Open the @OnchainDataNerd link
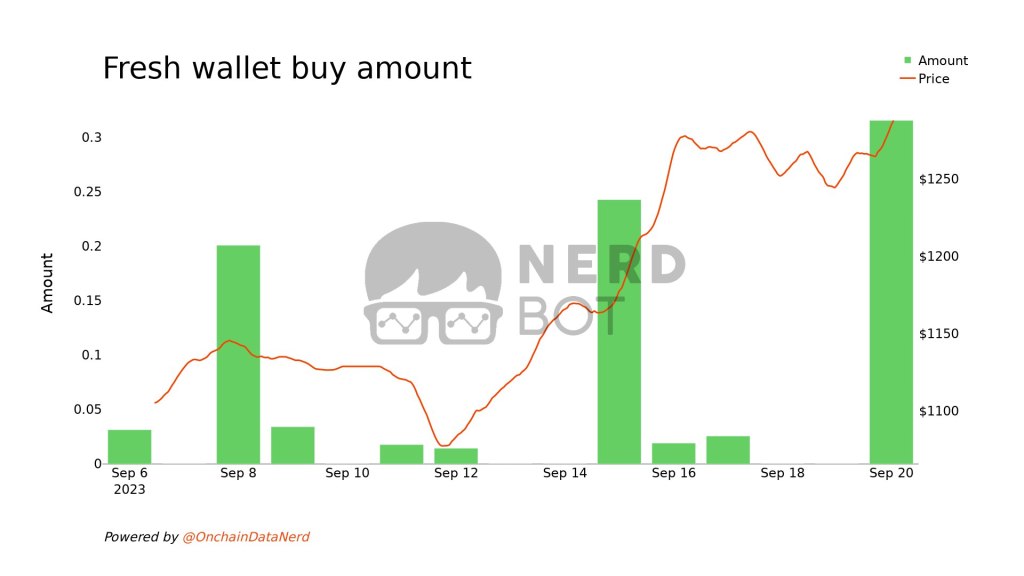The image size is (1024, 576). [245, 537]
